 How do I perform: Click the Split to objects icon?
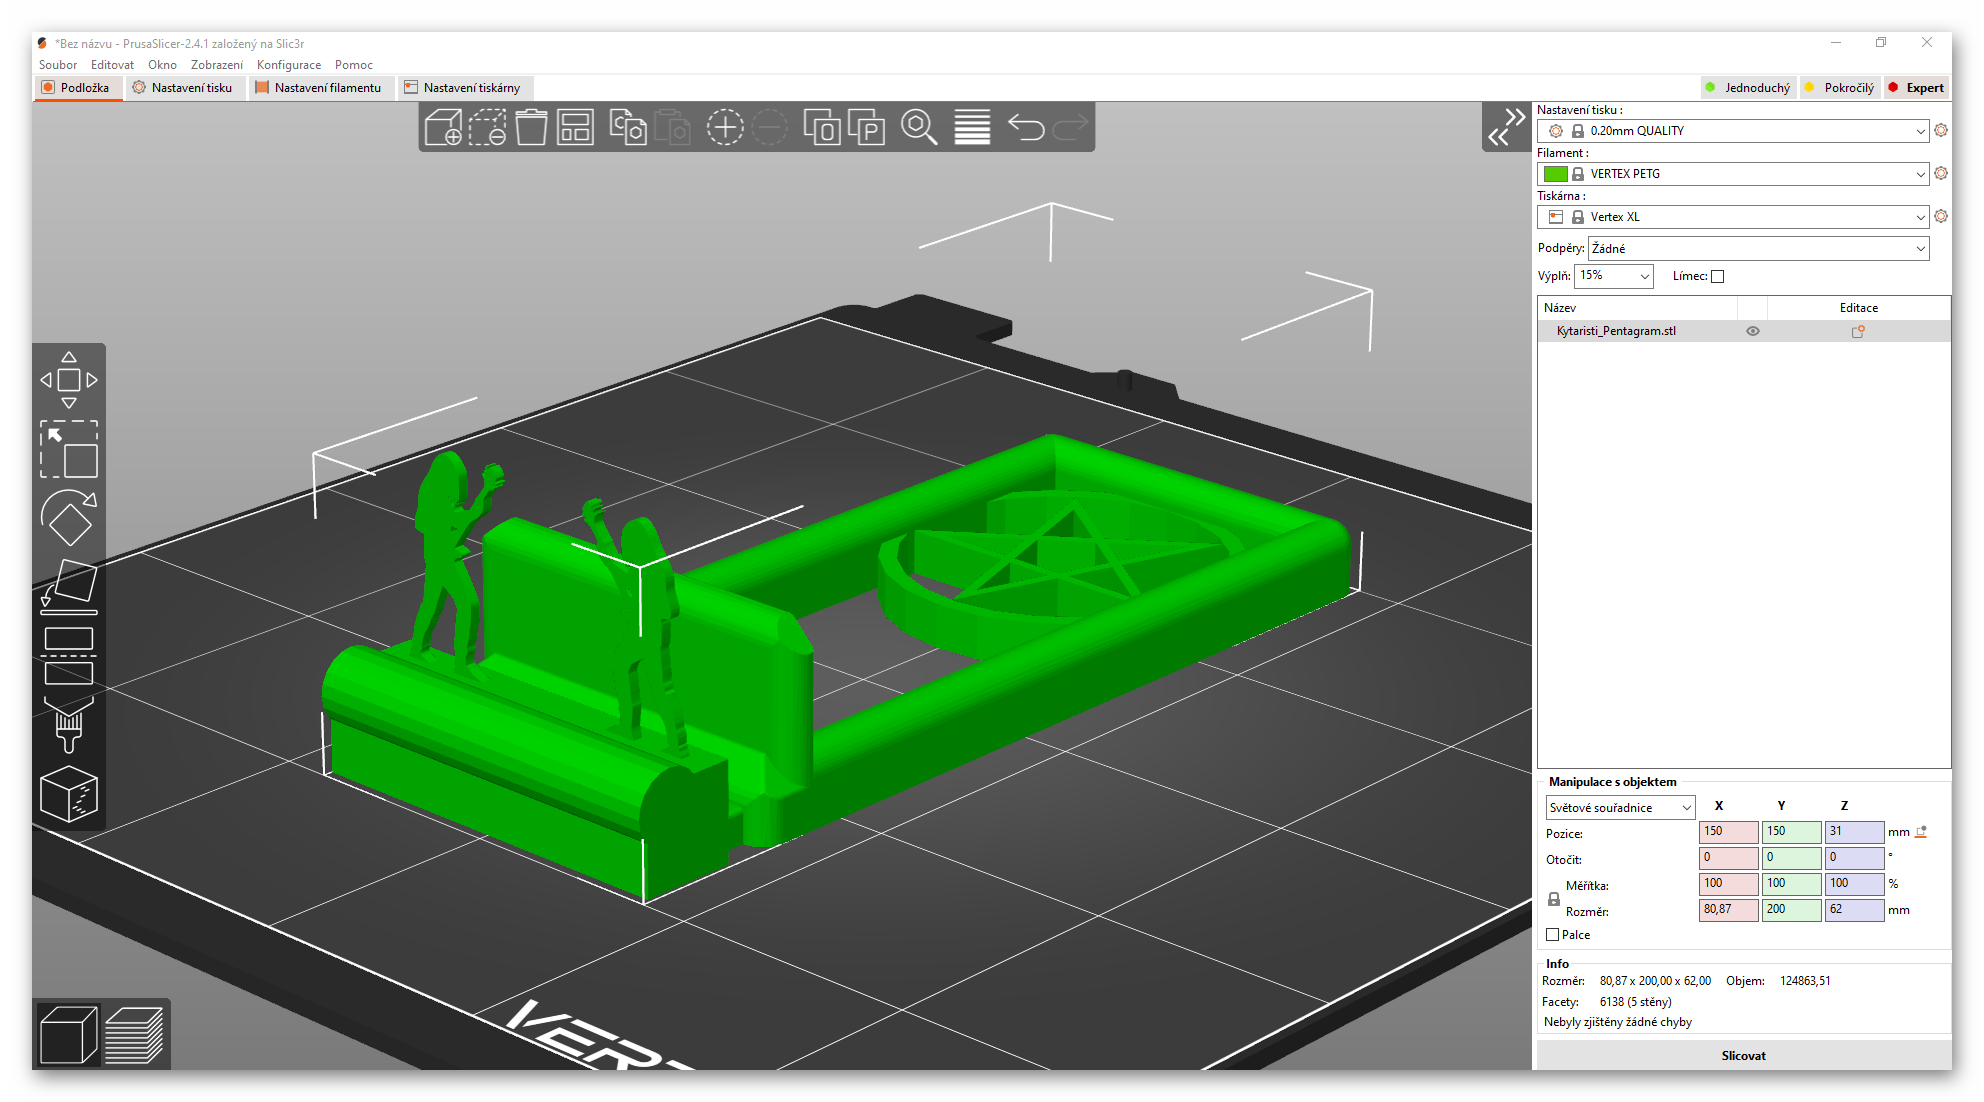pyautogui.click(x=822, y=128)
